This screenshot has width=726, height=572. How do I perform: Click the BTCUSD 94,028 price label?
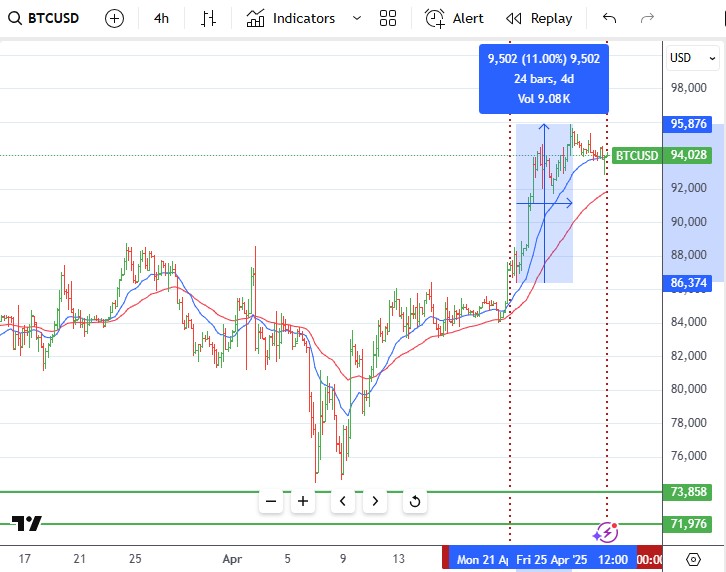pos(662,155)
